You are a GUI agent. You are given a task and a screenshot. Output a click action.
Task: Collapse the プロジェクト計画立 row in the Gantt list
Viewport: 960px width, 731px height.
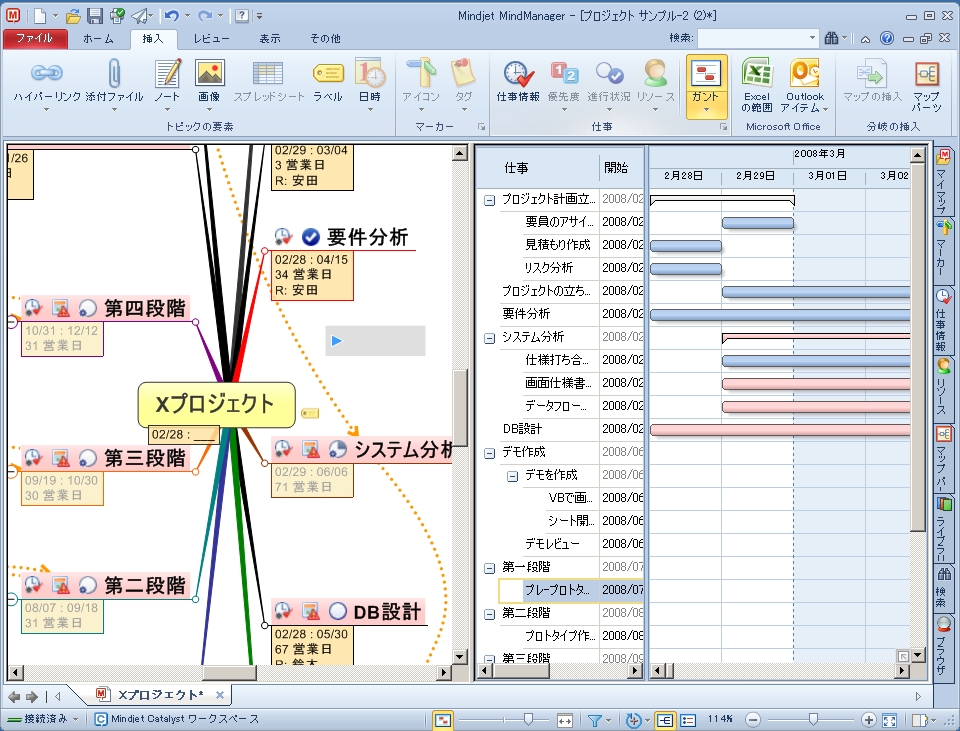click(489, 200)
